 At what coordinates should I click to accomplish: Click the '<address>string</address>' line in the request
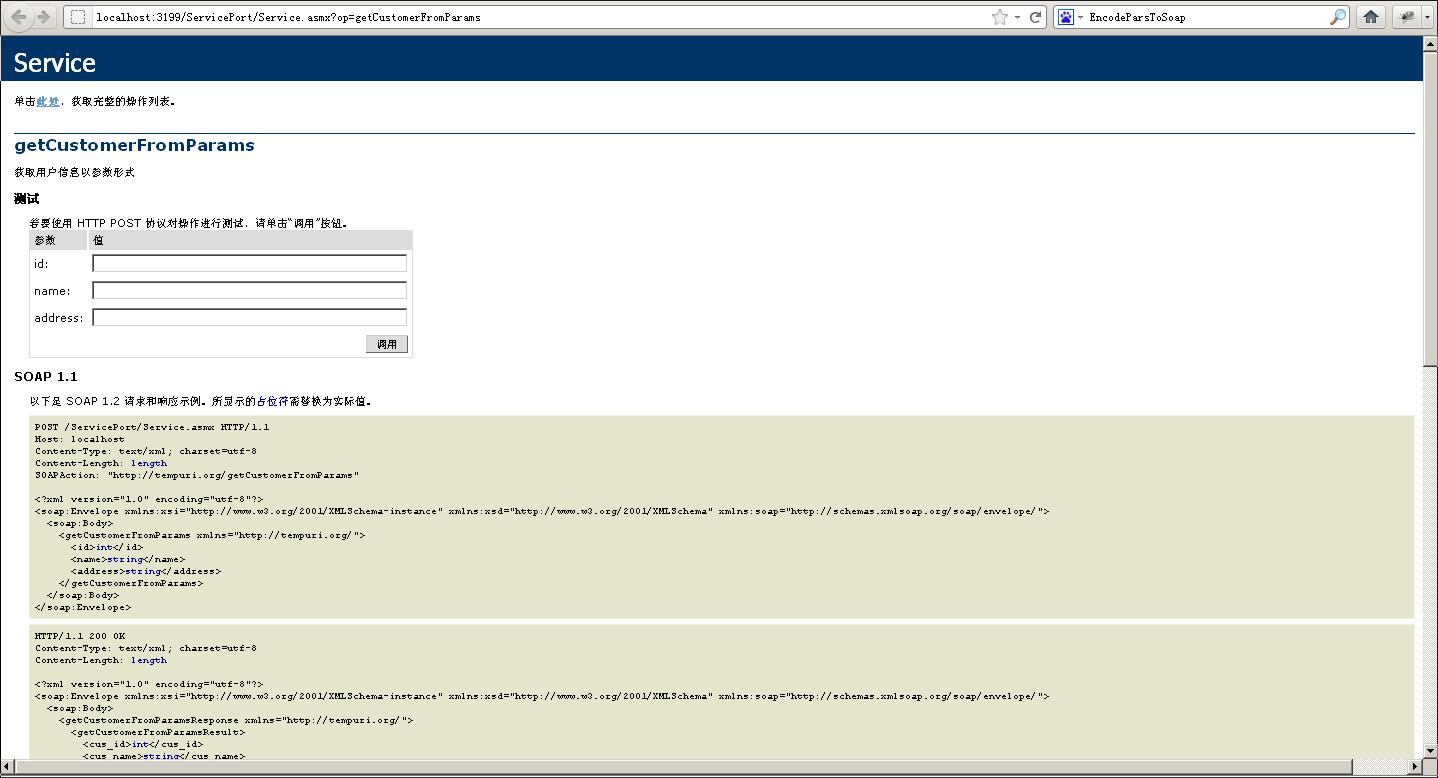coord(146,571)
